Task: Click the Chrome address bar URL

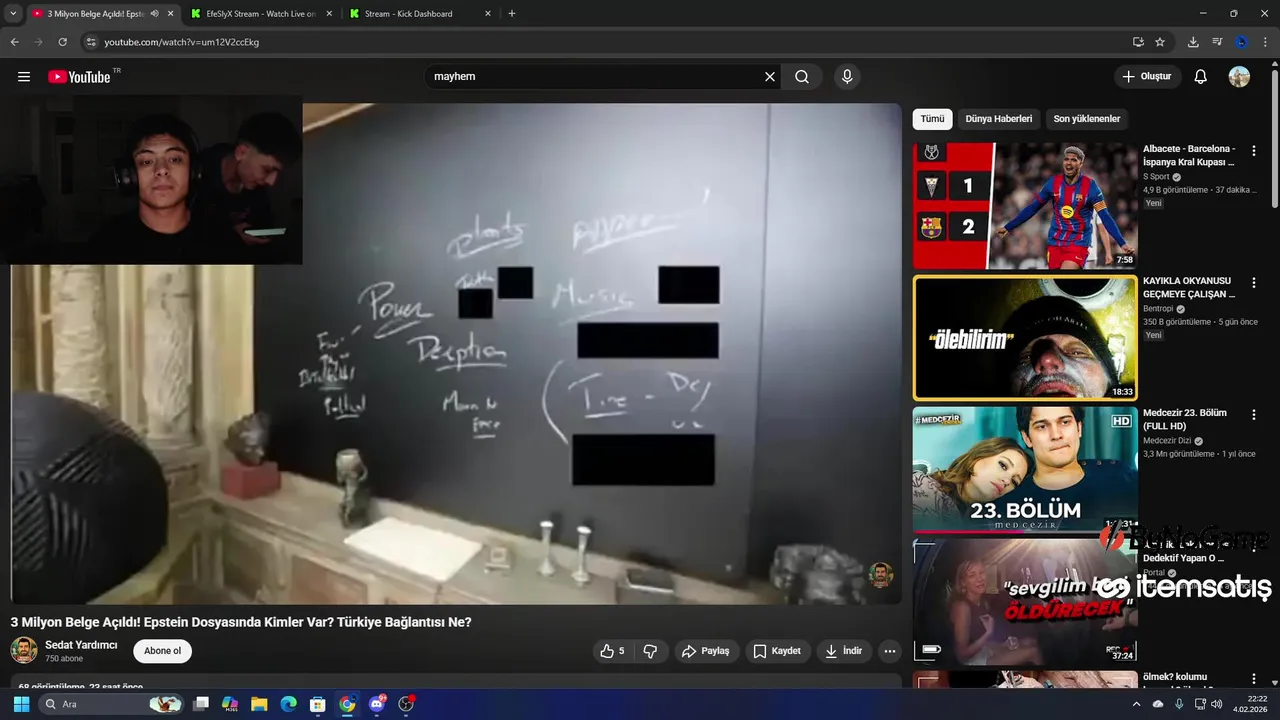Action: click(182, 42)
